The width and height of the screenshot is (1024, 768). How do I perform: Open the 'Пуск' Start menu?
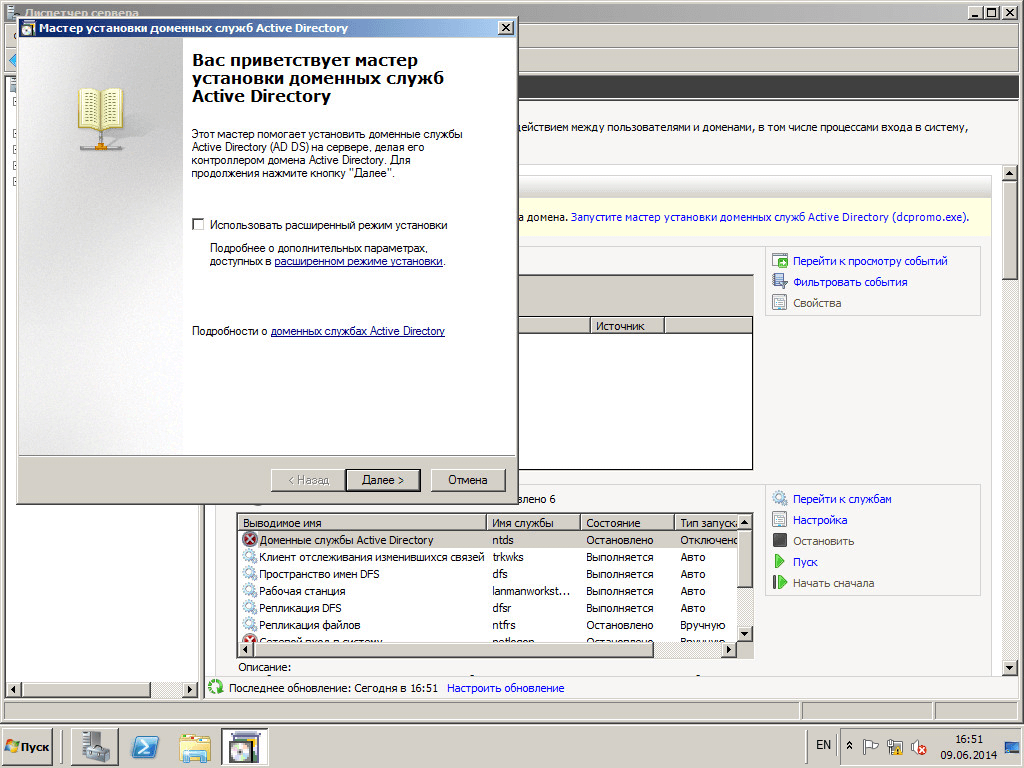point(28,746)
